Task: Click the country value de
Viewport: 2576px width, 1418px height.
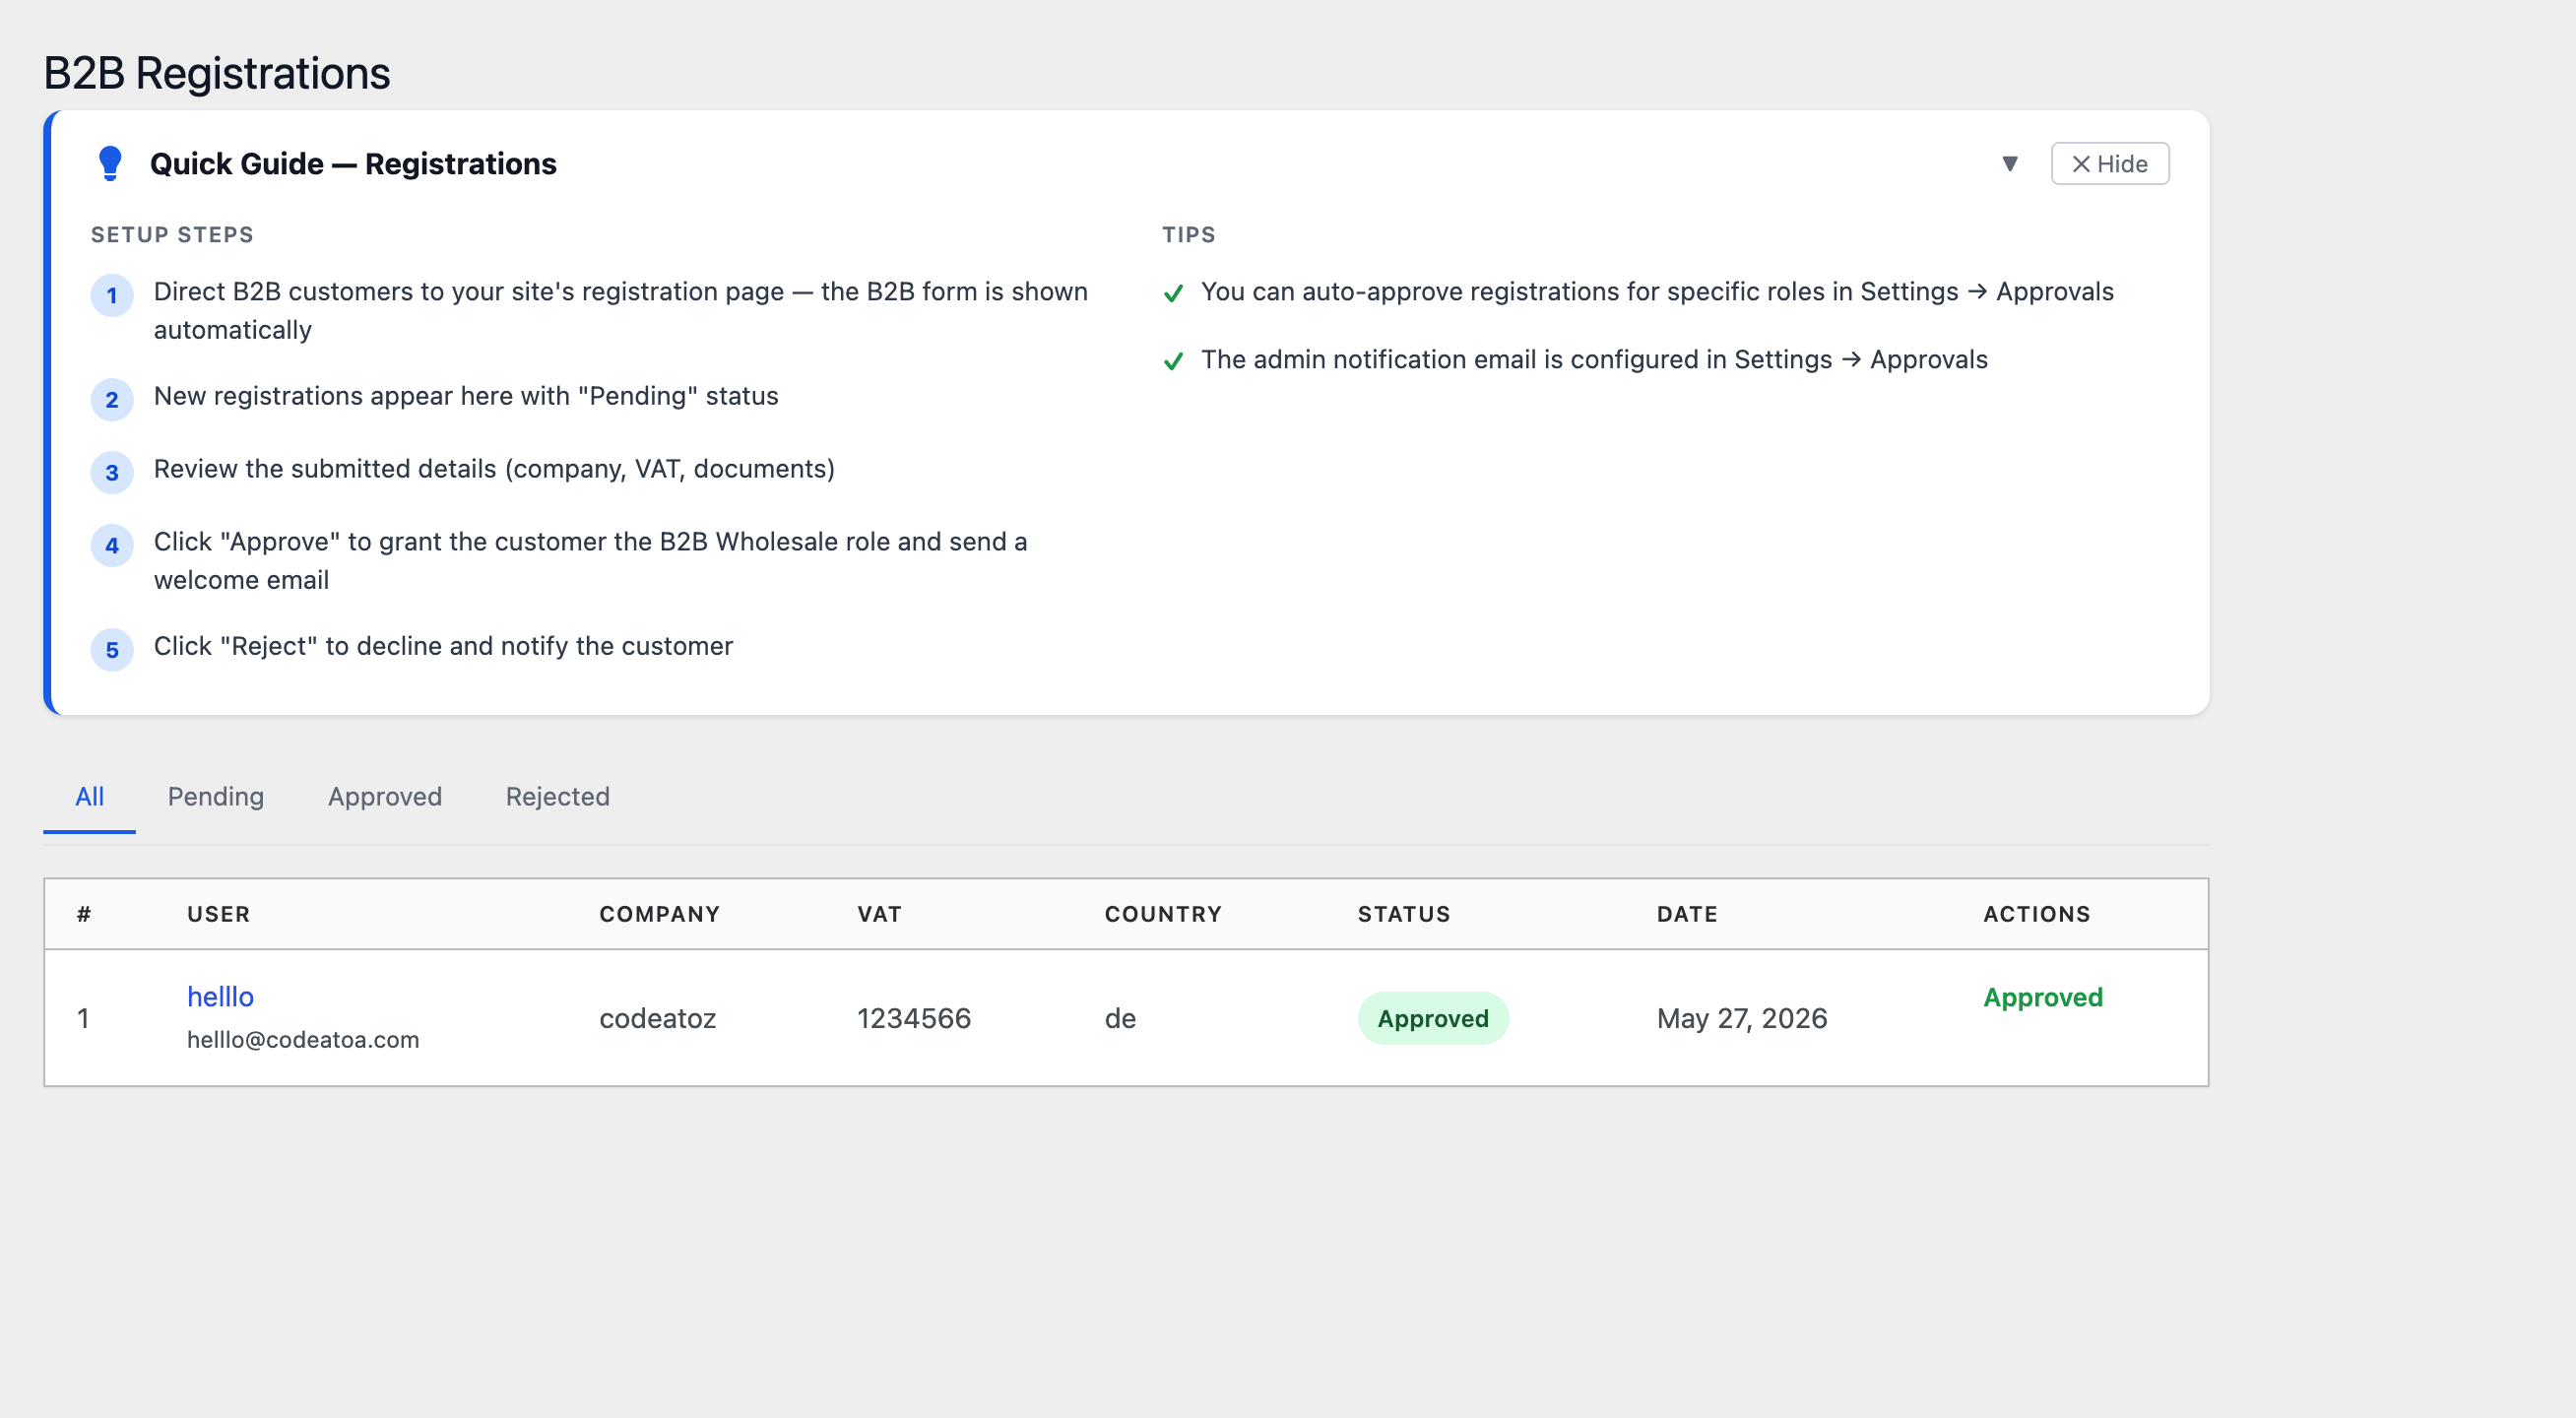Action: [1120, 1019]
